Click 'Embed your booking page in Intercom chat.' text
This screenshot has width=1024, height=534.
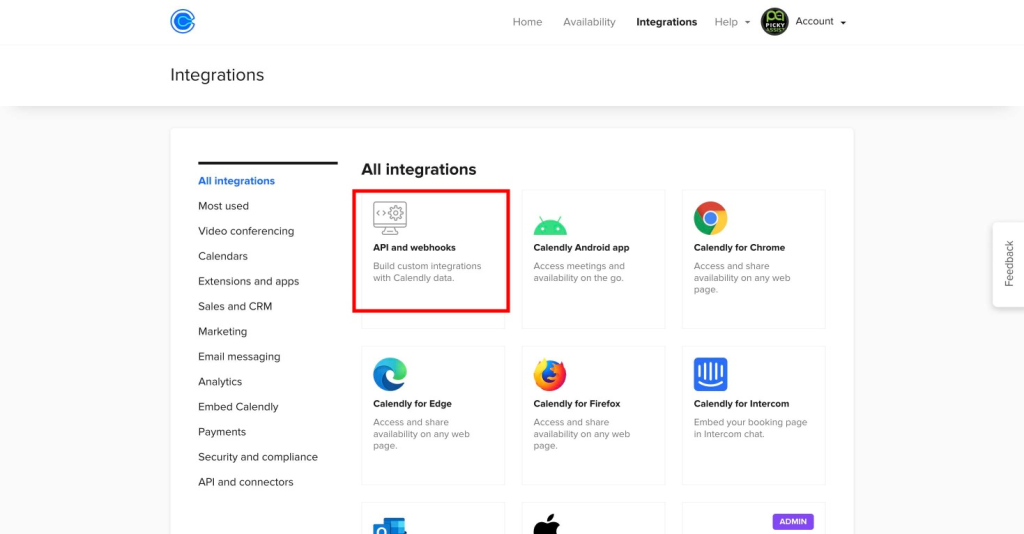750,428
